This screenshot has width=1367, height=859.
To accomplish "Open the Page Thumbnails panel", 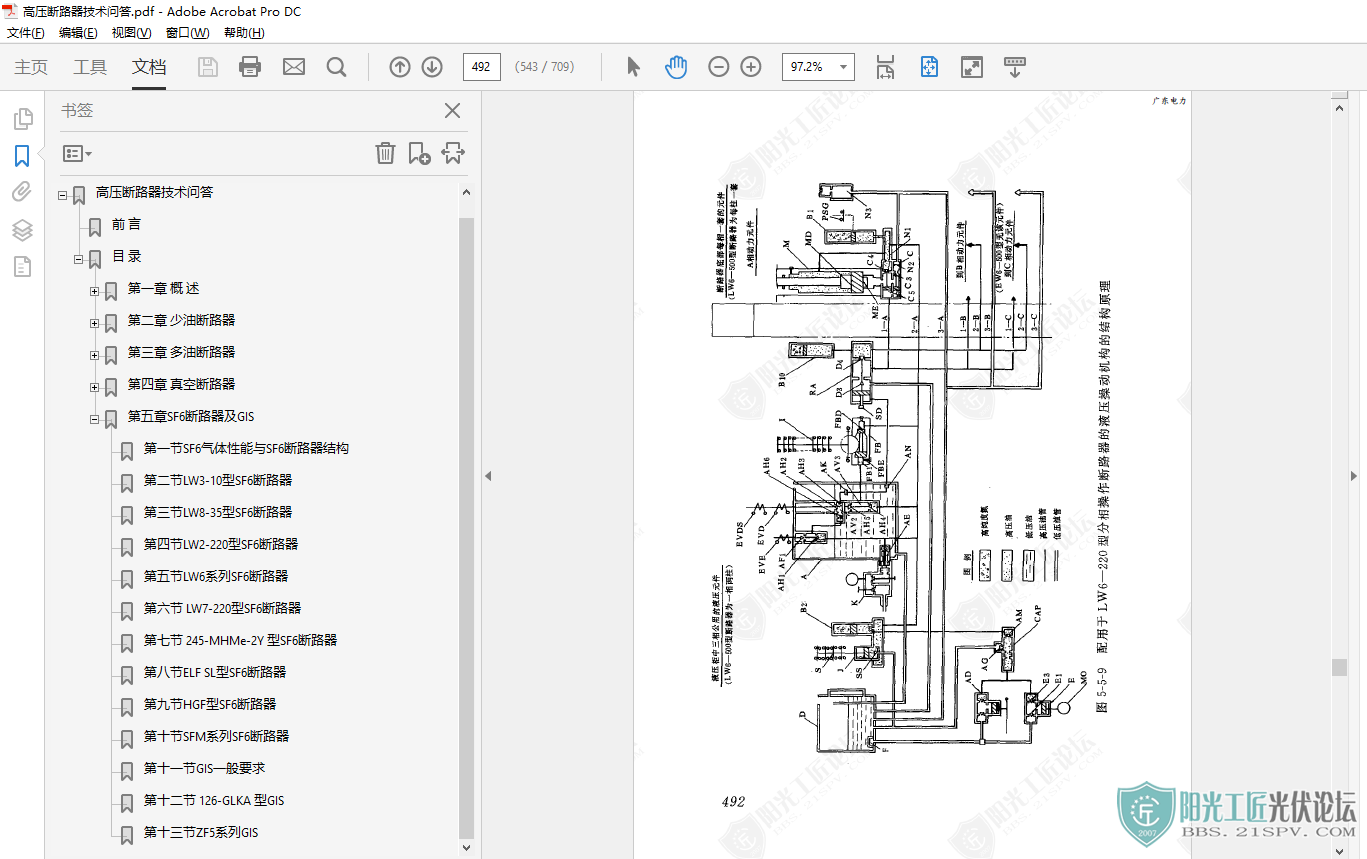I will tap(22, 120).
